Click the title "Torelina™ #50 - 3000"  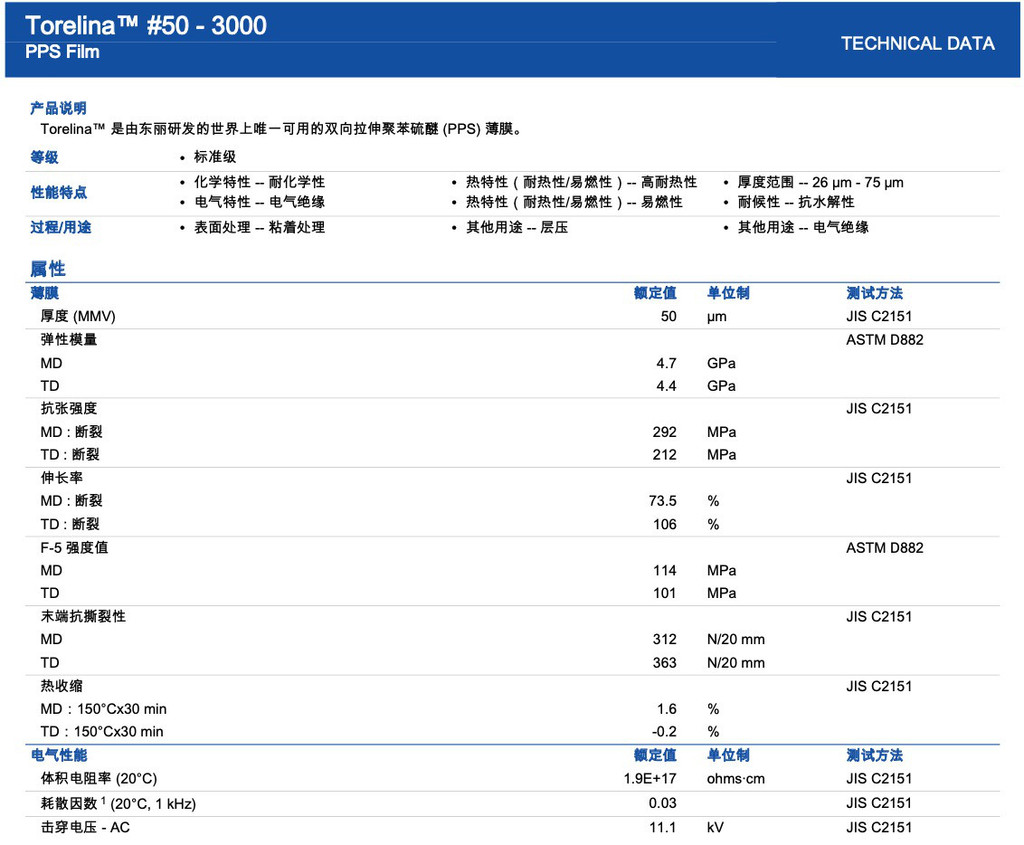click(146, 25)
